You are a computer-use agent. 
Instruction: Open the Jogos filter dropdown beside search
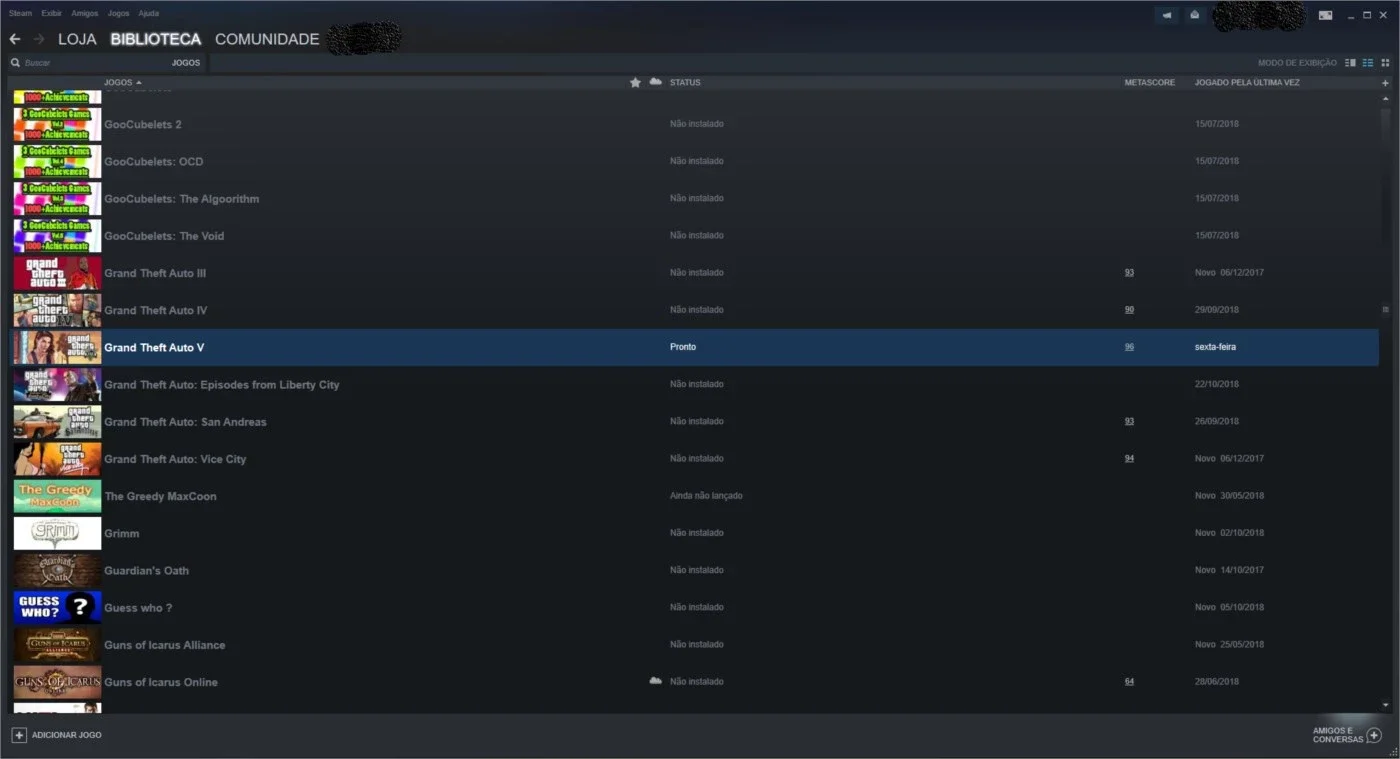tap(186, 62)
